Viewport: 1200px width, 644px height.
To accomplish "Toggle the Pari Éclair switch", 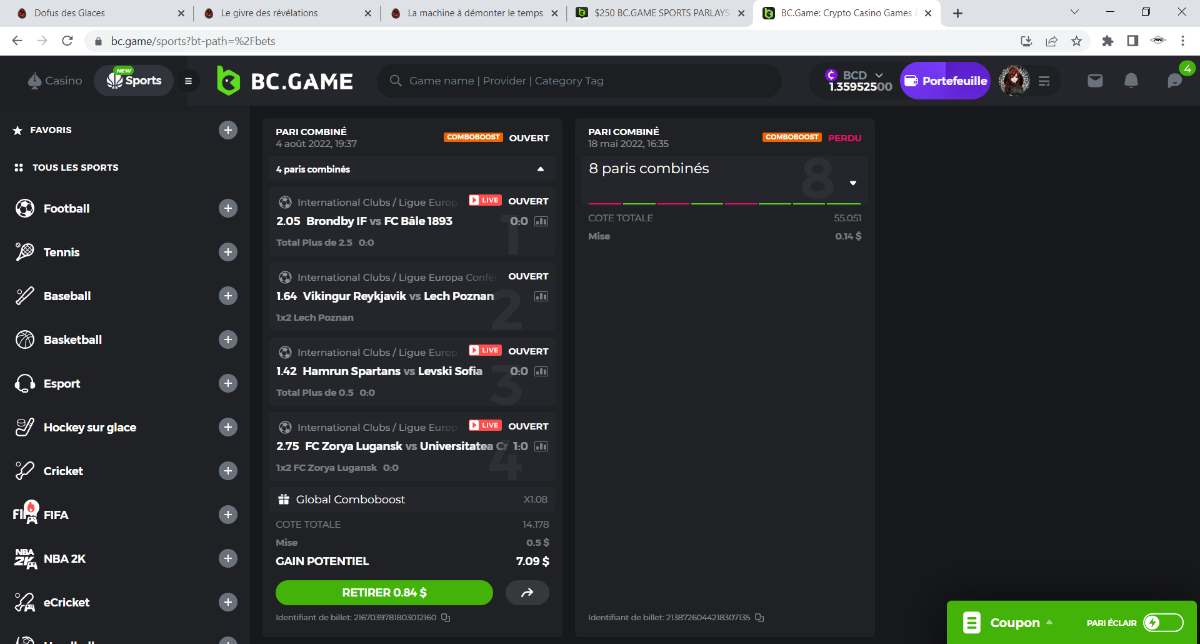I will pos(1163,622).
